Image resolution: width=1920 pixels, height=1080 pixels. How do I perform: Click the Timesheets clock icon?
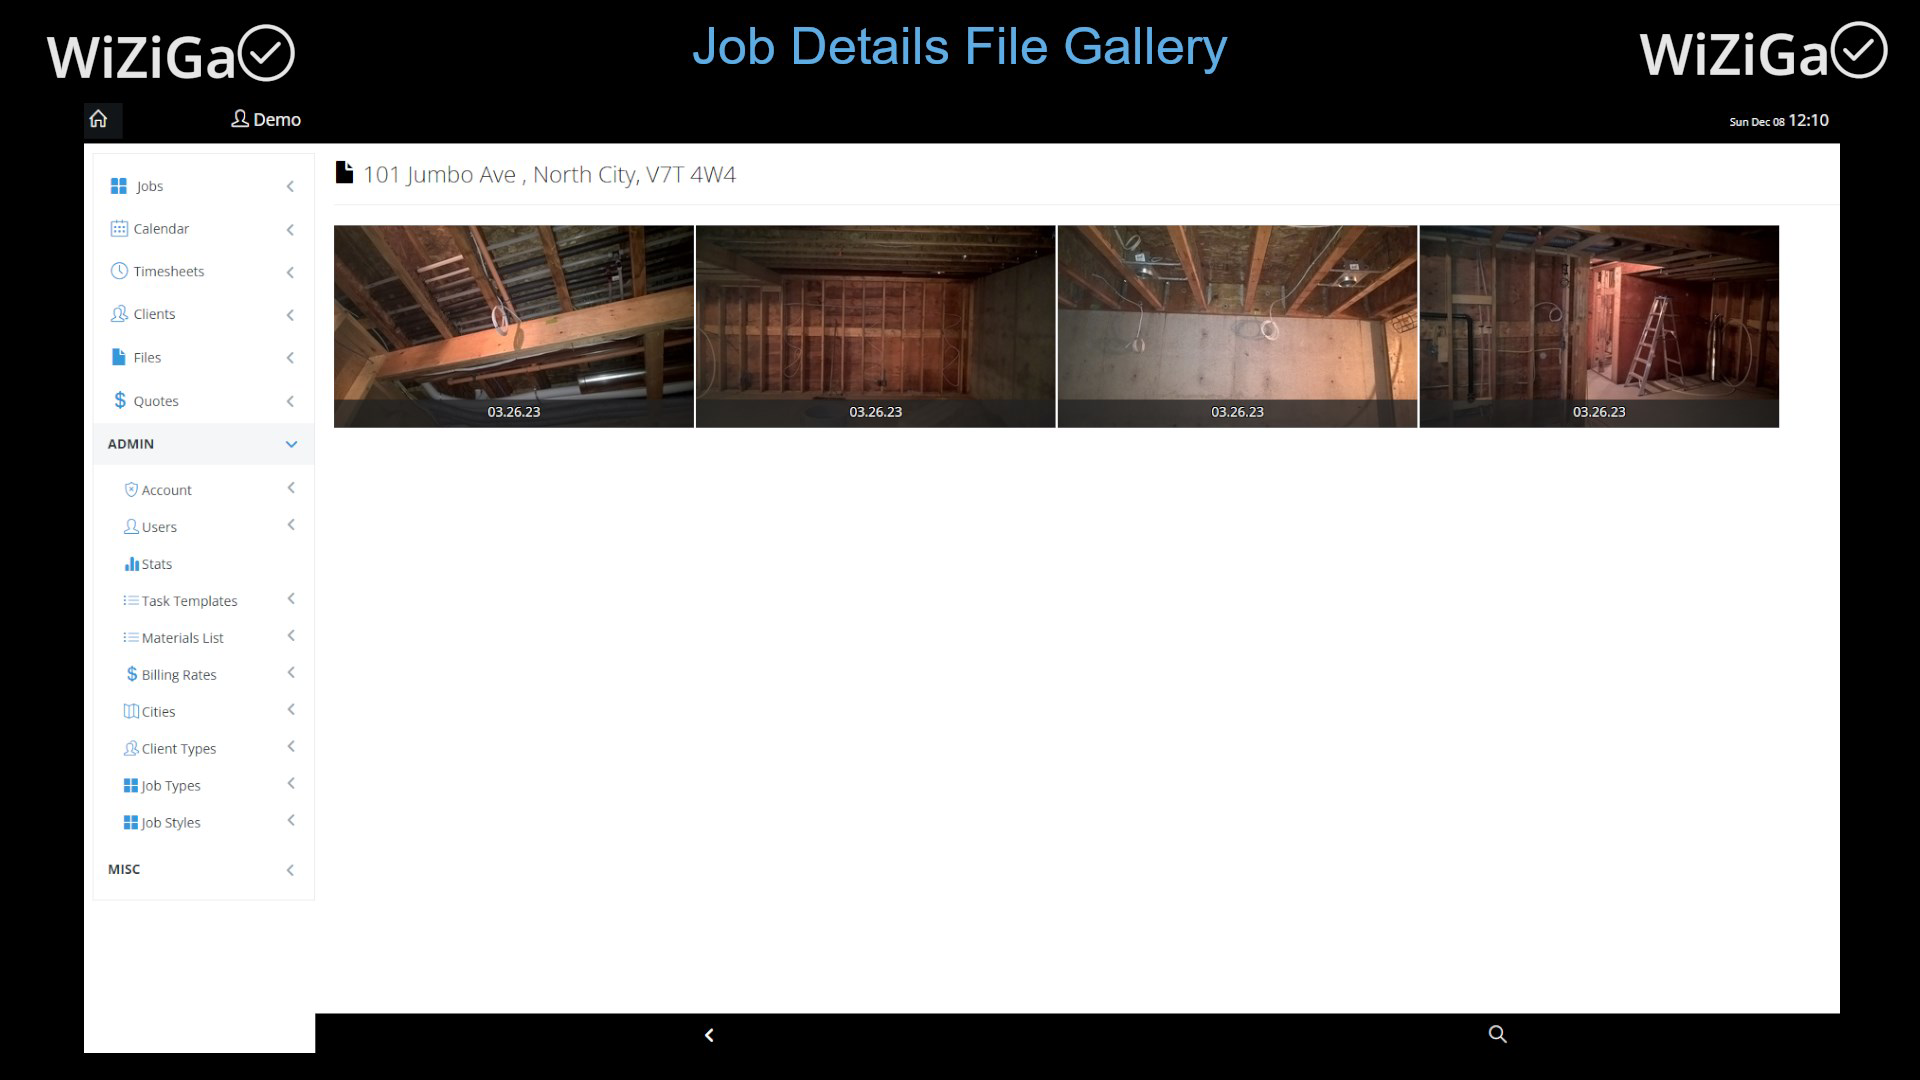119,271
